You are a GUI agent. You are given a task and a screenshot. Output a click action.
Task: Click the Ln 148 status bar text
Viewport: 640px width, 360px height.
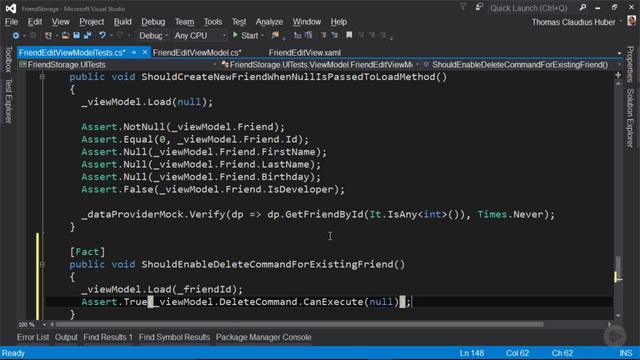click(472, 353)
